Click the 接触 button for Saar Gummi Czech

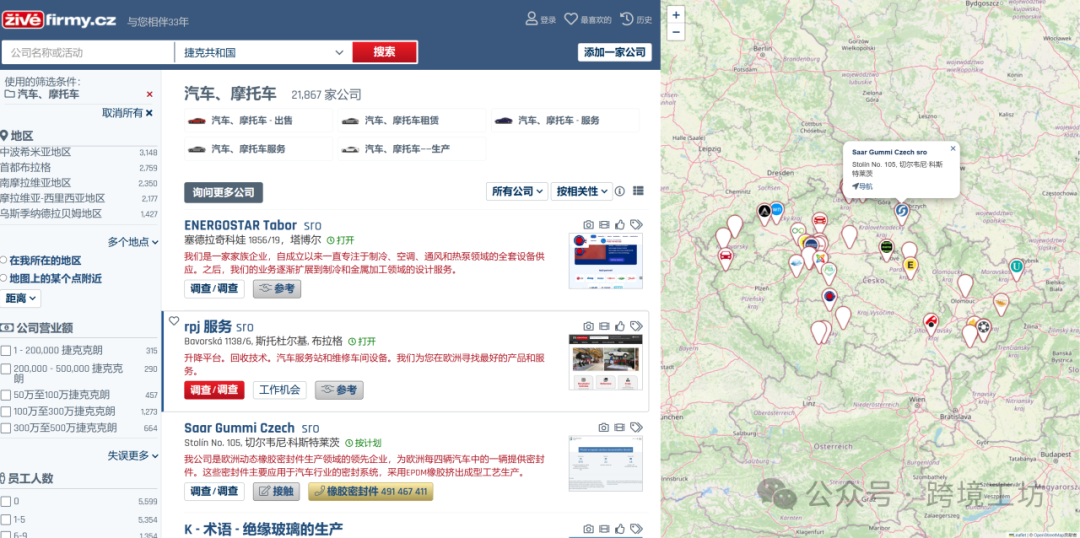tap(276, 492)
